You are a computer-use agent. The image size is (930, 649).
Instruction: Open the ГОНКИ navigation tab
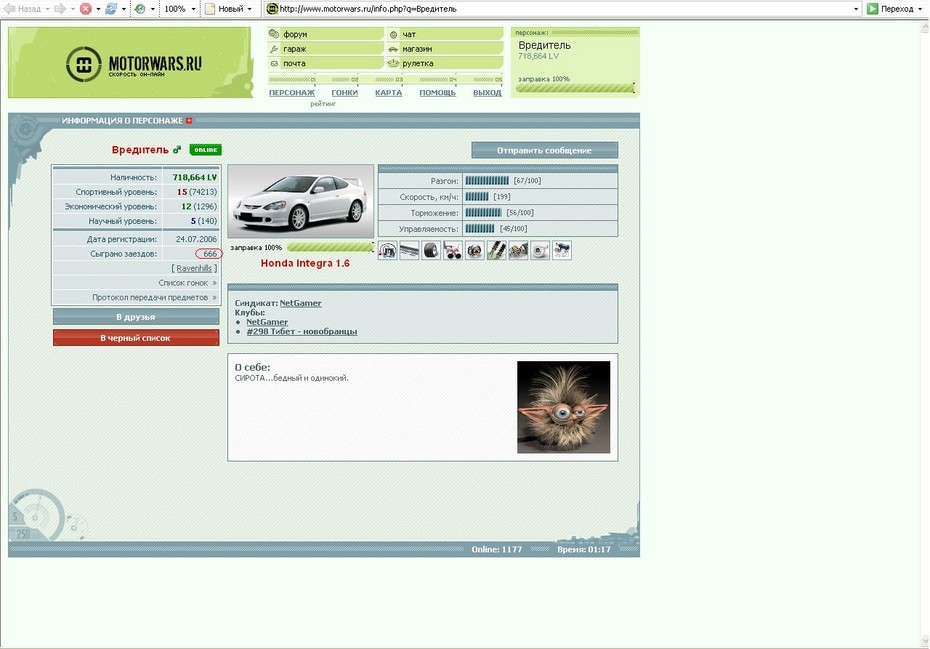click(x=344, y=93)
